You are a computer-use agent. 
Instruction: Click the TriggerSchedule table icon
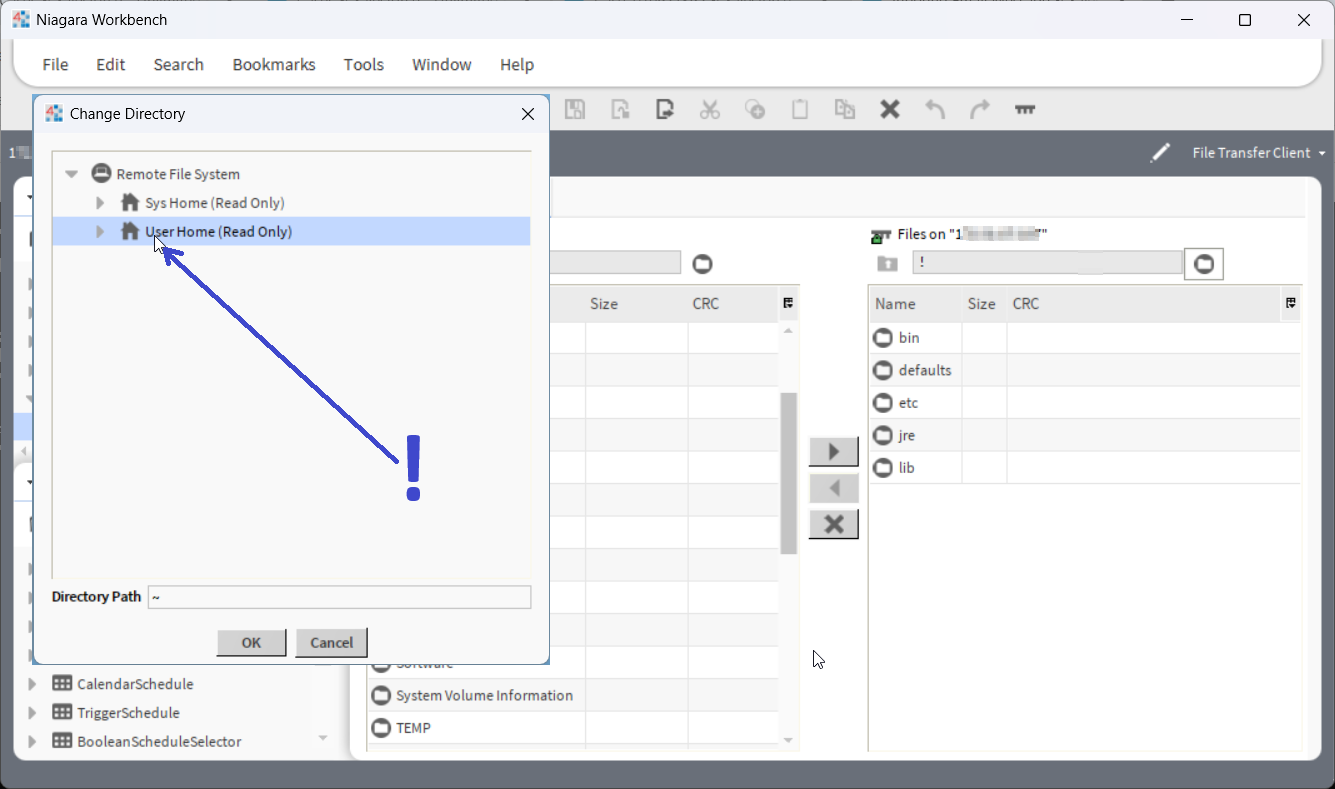click(x=62, y=713)
